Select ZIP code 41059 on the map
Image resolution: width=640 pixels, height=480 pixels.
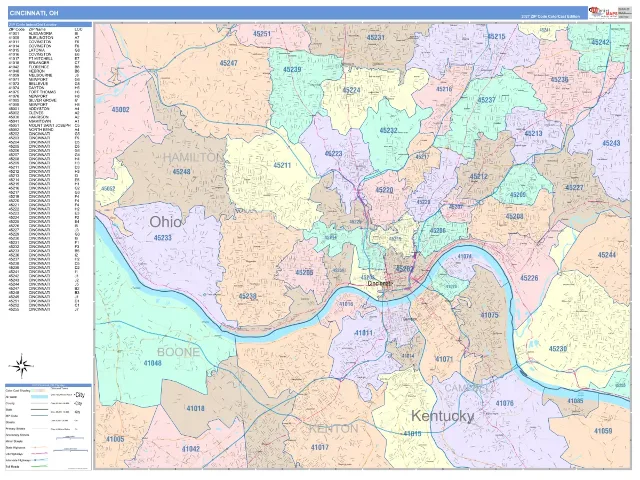pos(603,431)
